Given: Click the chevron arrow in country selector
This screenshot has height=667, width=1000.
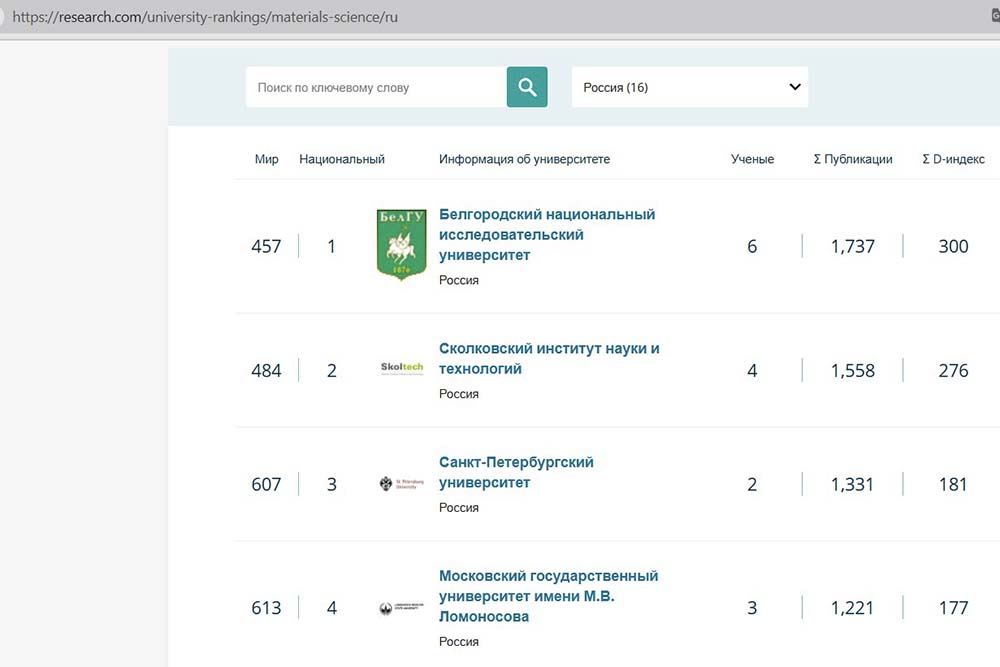Looking at the screenshot, I should click(x=795, y=87).
